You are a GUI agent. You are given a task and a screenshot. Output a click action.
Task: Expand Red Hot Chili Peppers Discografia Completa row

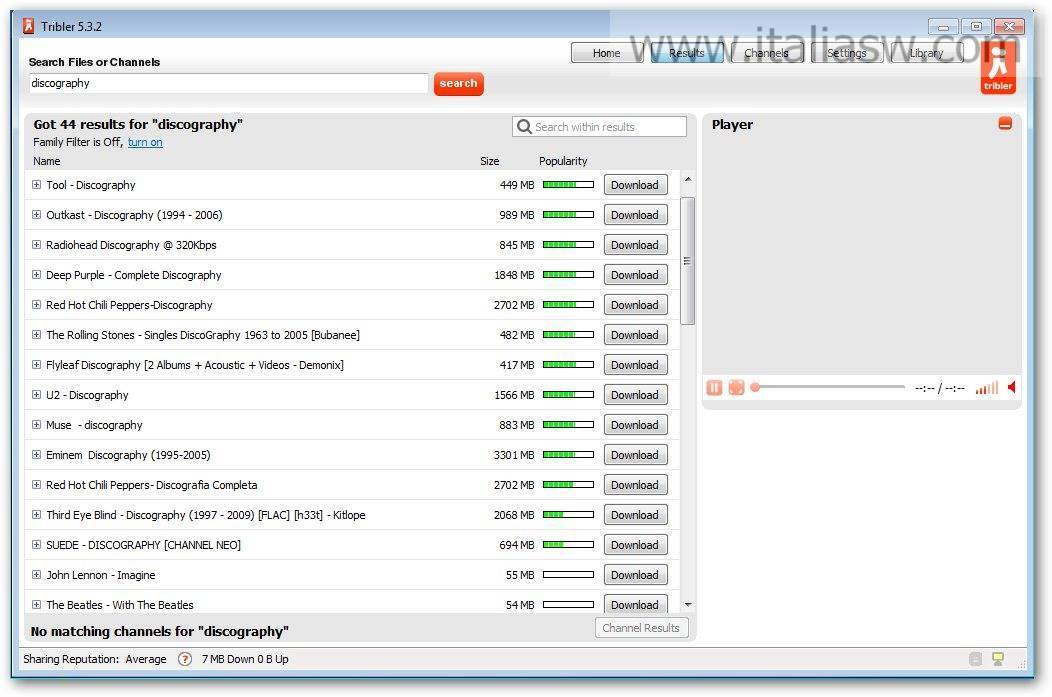[x=36, y=484]
